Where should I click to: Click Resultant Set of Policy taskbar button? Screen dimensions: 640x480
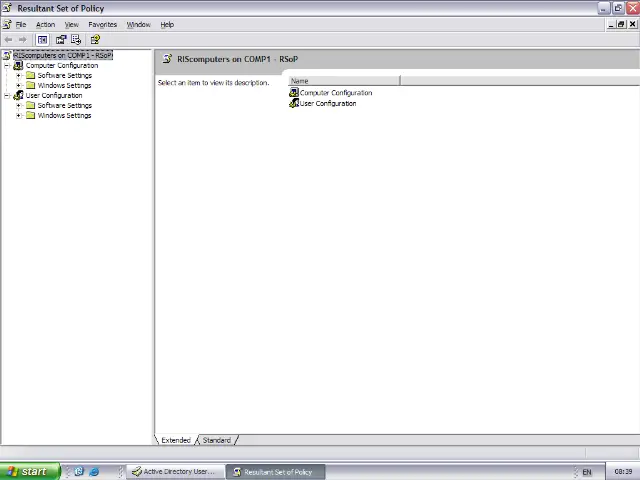tap(276, 472)
